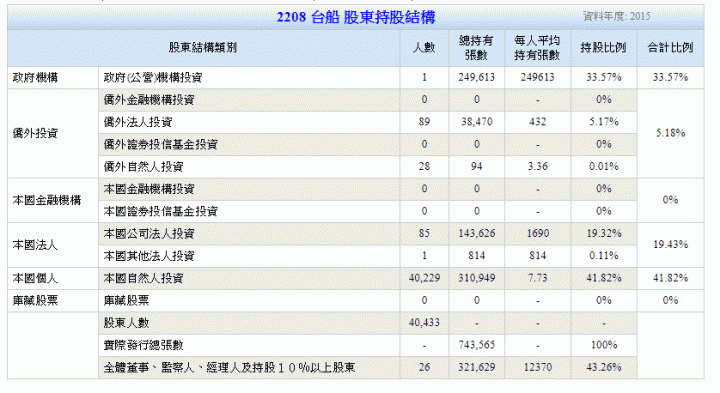The width and height of the screenshot is (720, 393).
Task: Click the 本國金融機構投資 row label
Action: tap(149, 189)
